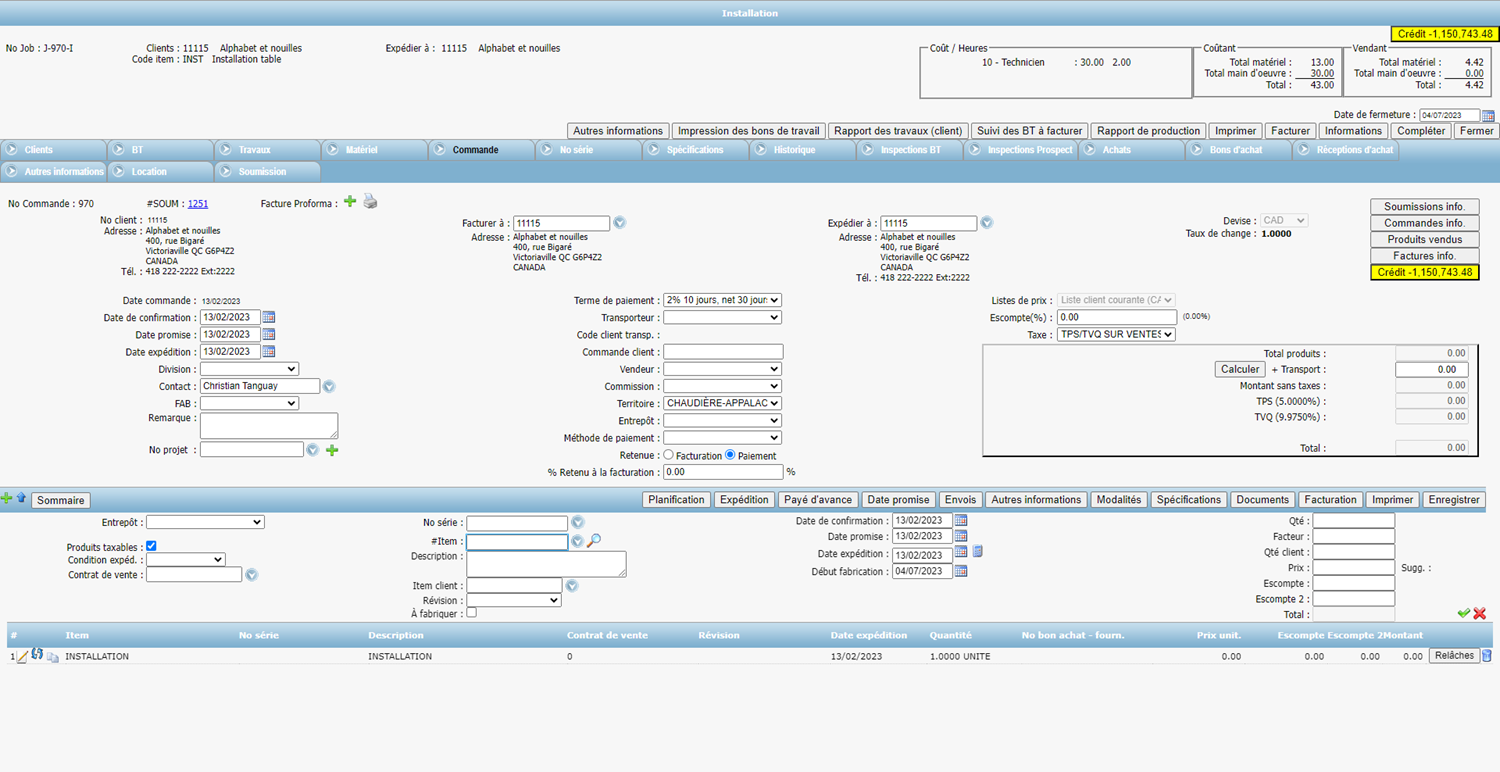Open calendar for header Date promise
The image size is (1500, 772).
[x=268, y=334]
